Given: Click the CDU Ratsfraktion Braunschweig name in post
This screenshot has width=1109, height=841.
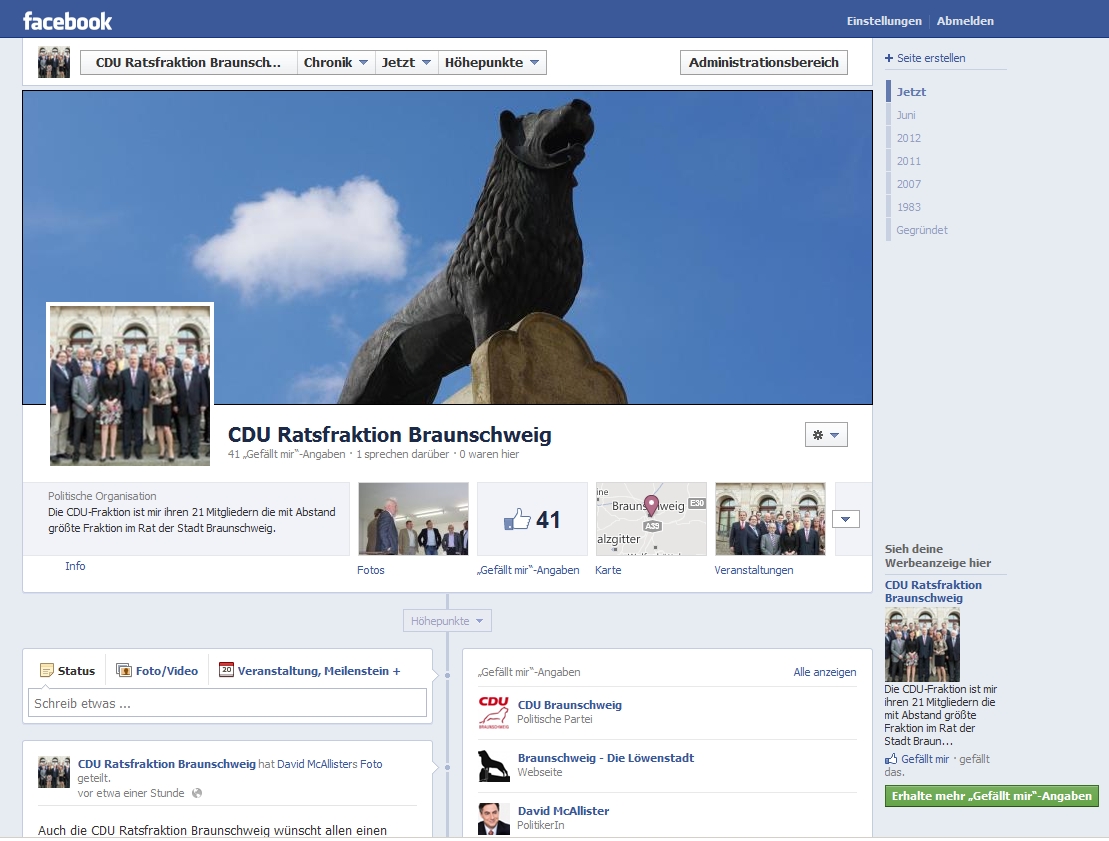Looking at the screenshot, I should tap(166, 764).
